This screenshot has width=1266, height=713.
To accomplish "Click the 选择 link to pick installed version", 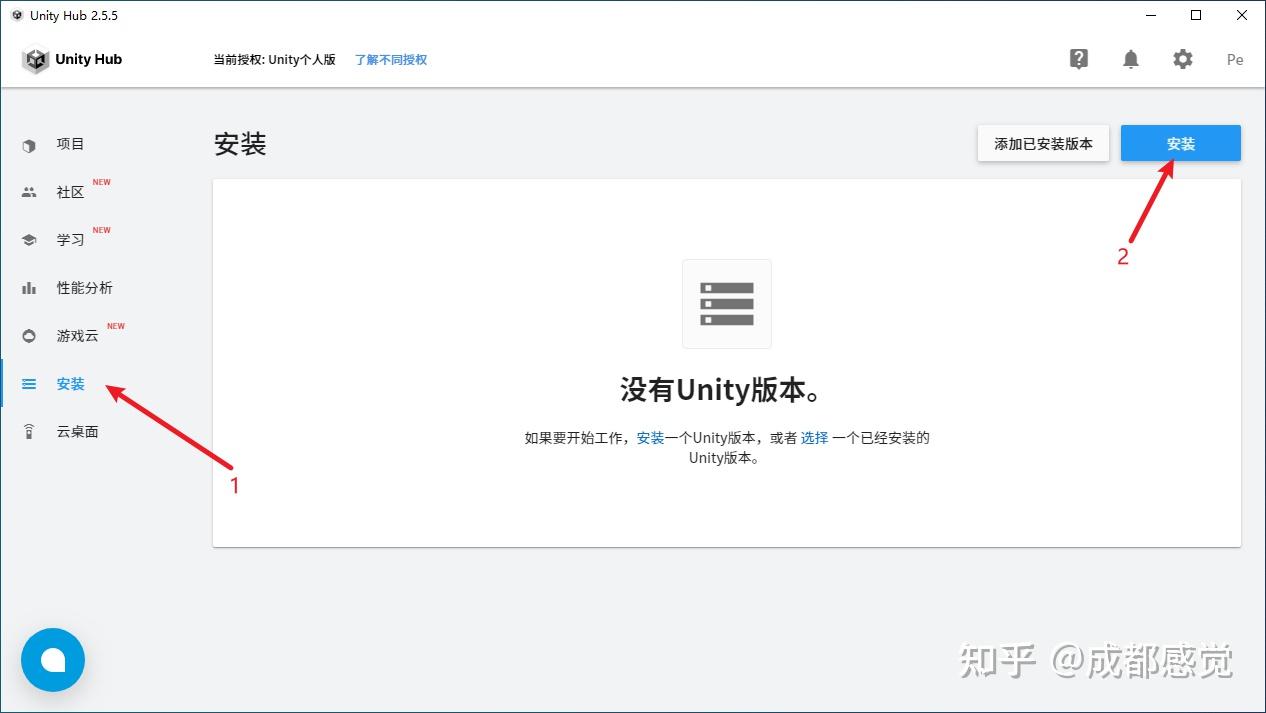I will pos(813,437).
